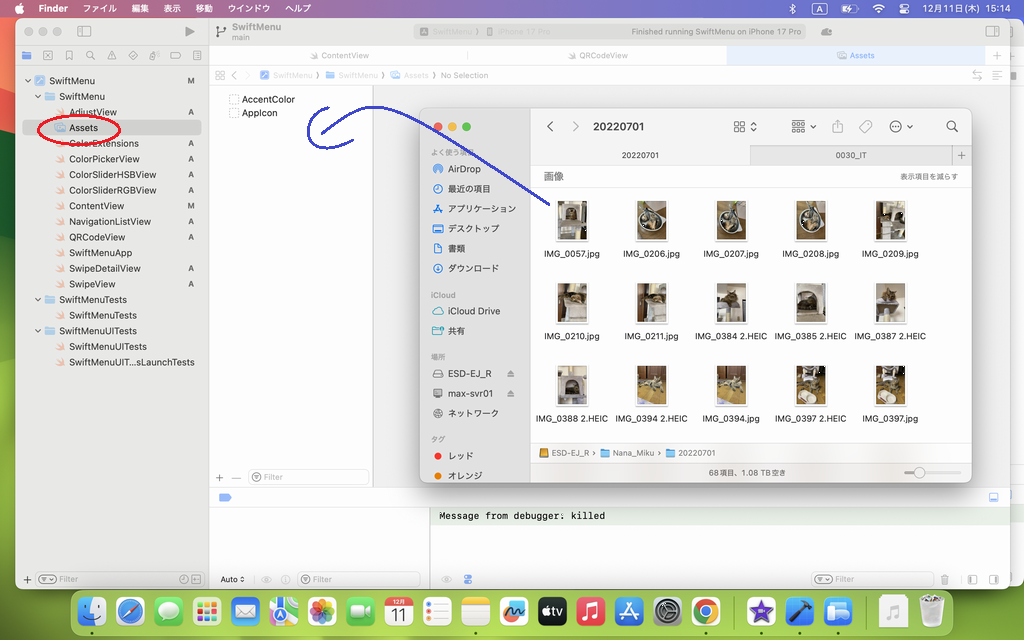Click the Finder search magnifier icon
Image resolution: width=1024 pixels, height=640 pixels.
(x=952, y=127)
